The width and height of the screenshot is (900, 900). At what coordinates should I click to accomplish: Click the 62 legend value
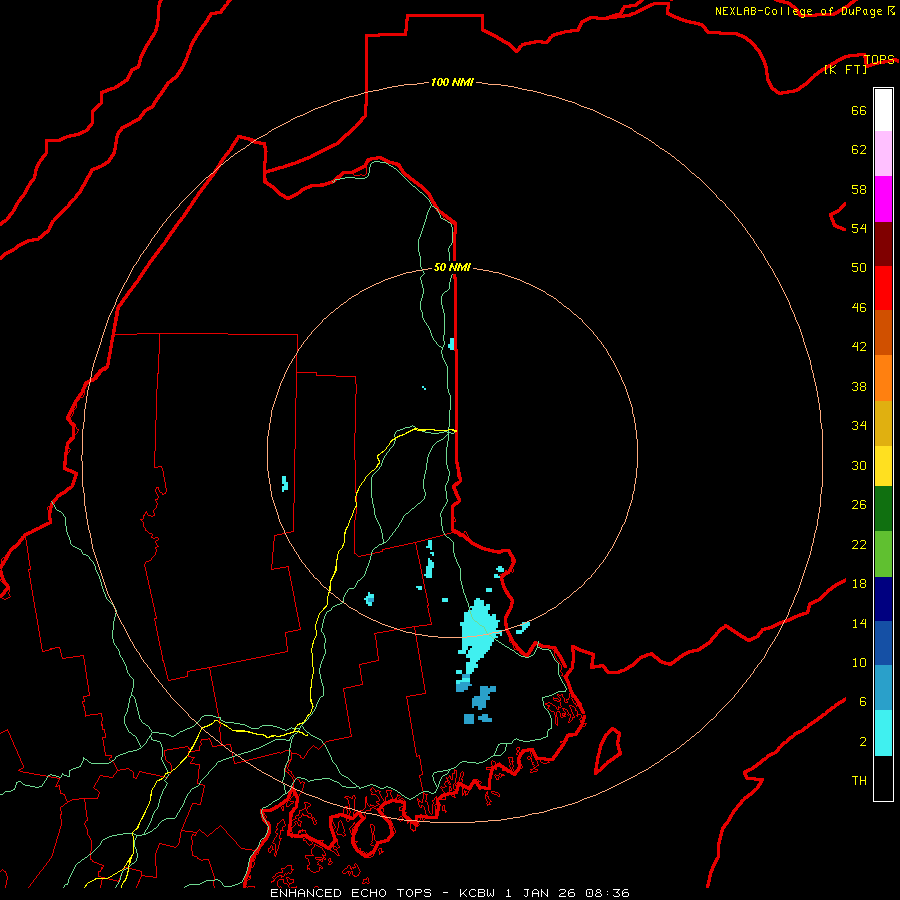(x=859, y=150)
